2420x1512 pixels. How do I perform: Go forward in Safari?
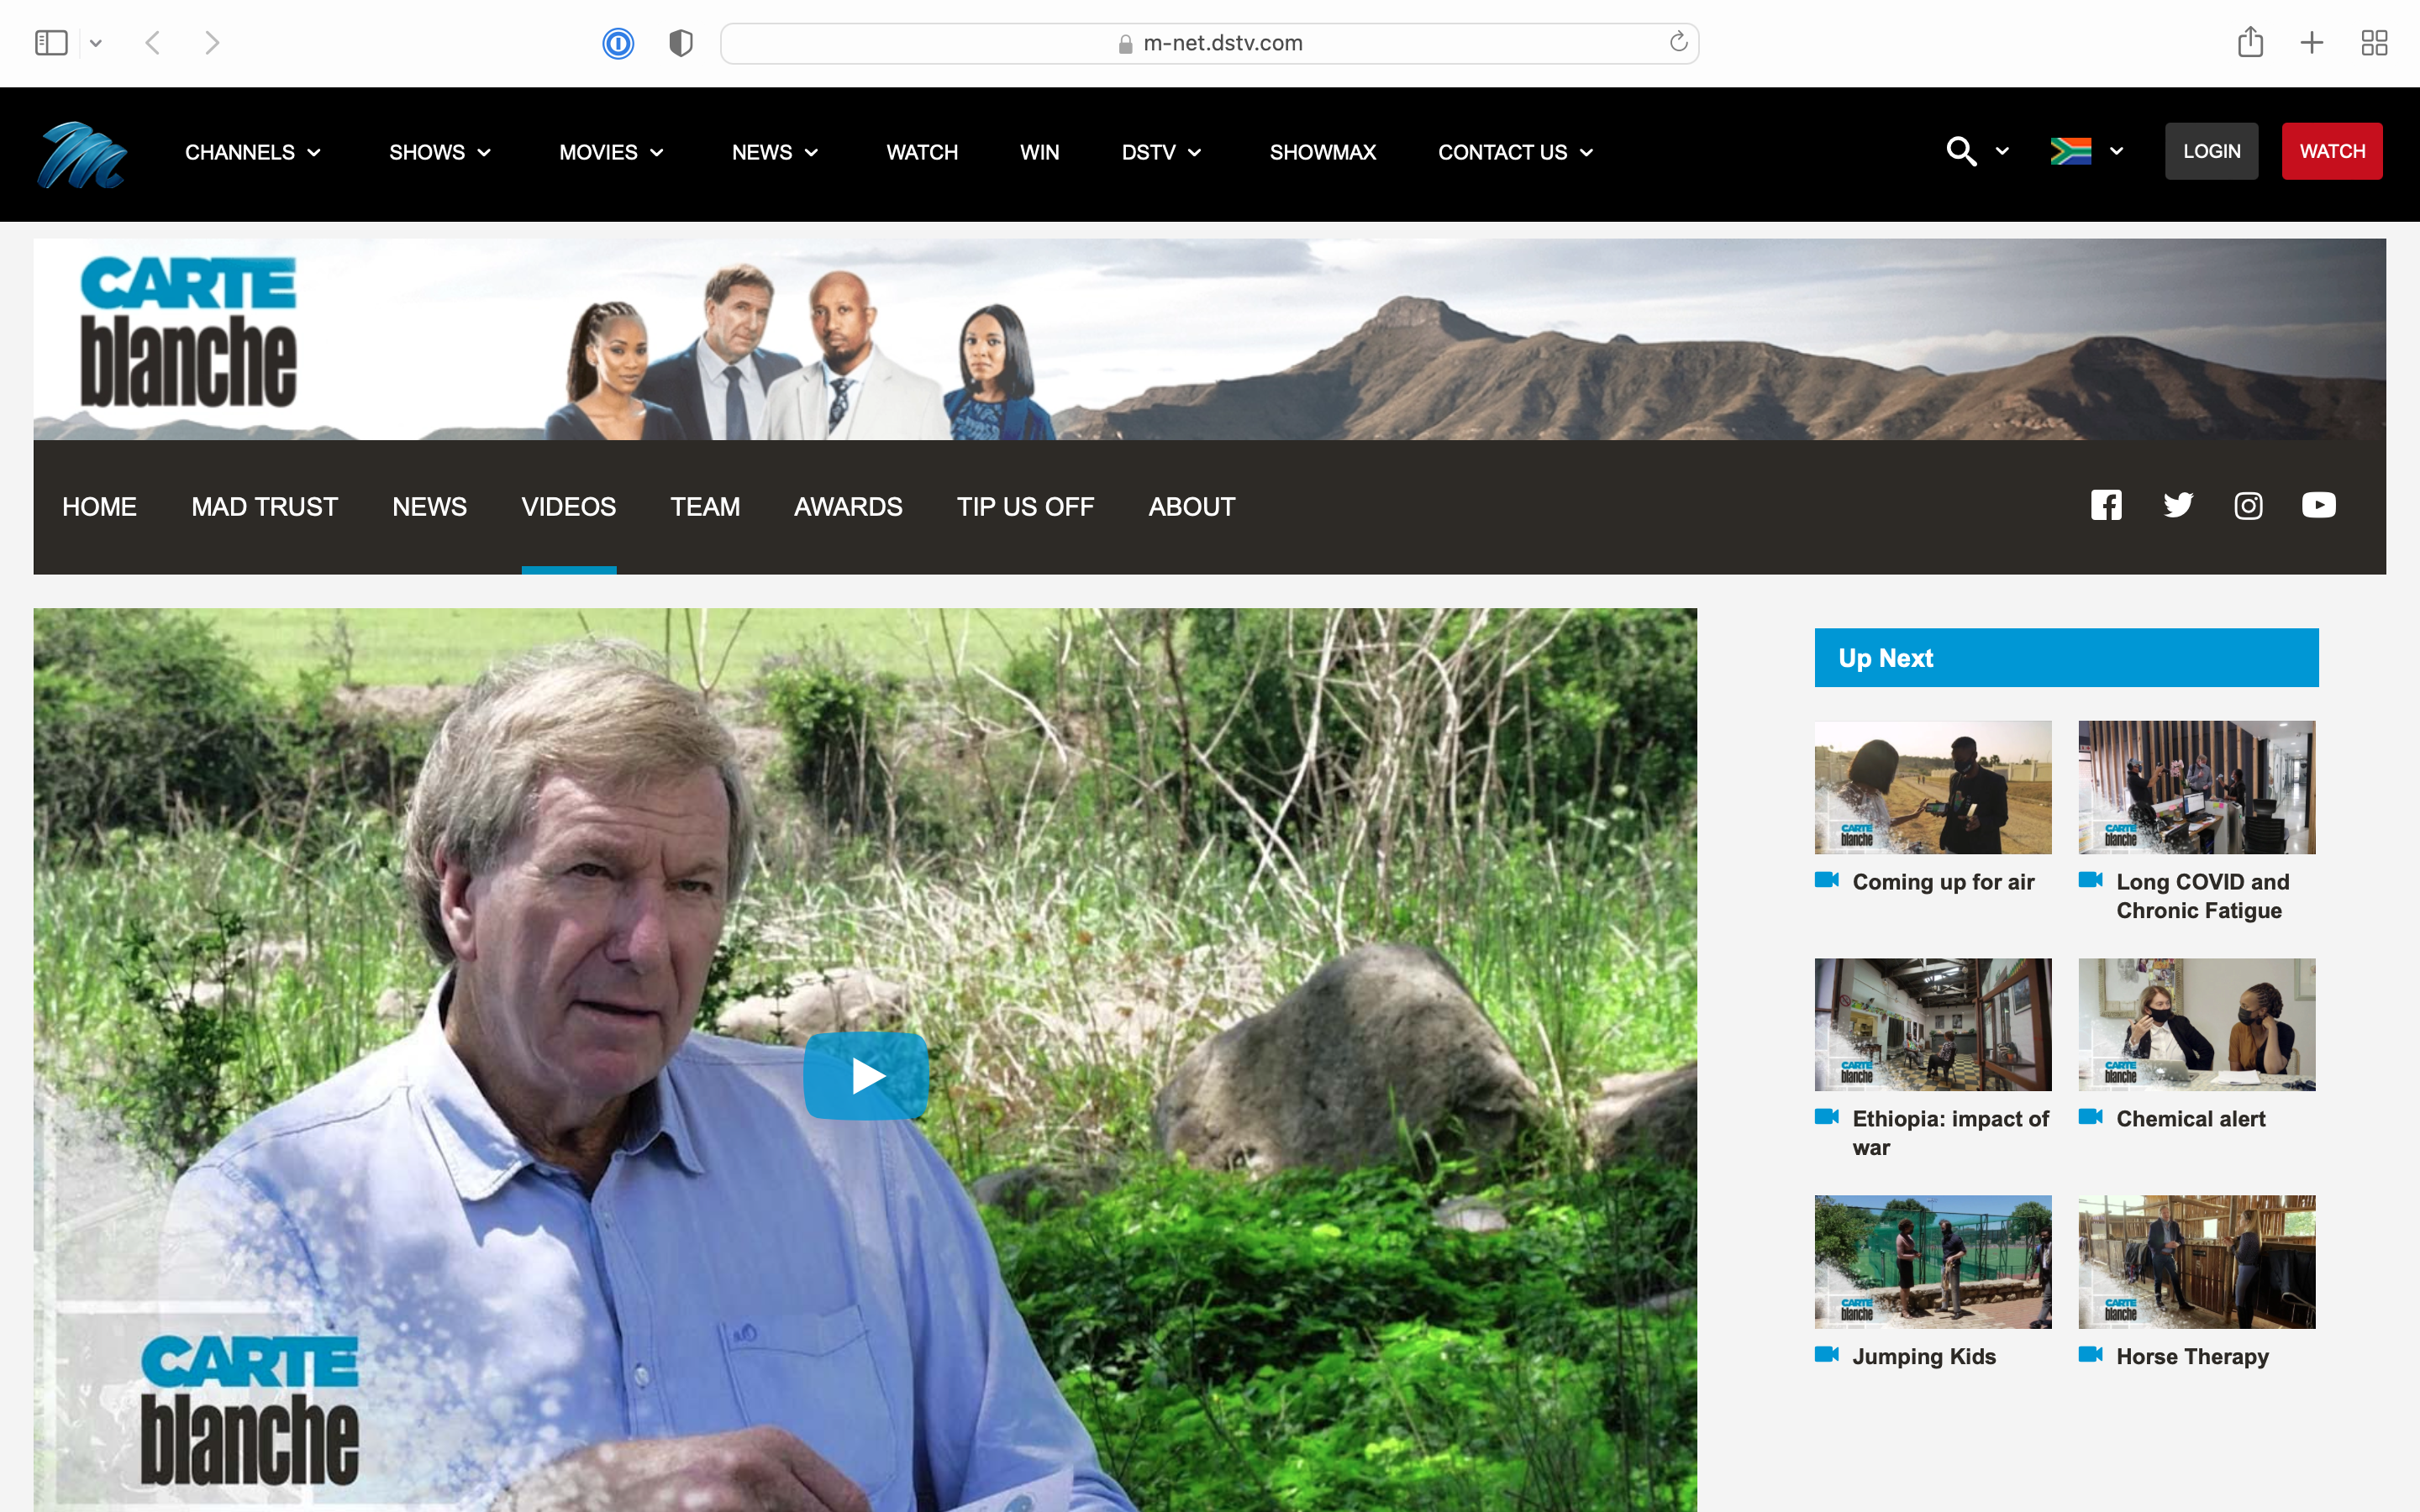point(211,43)
